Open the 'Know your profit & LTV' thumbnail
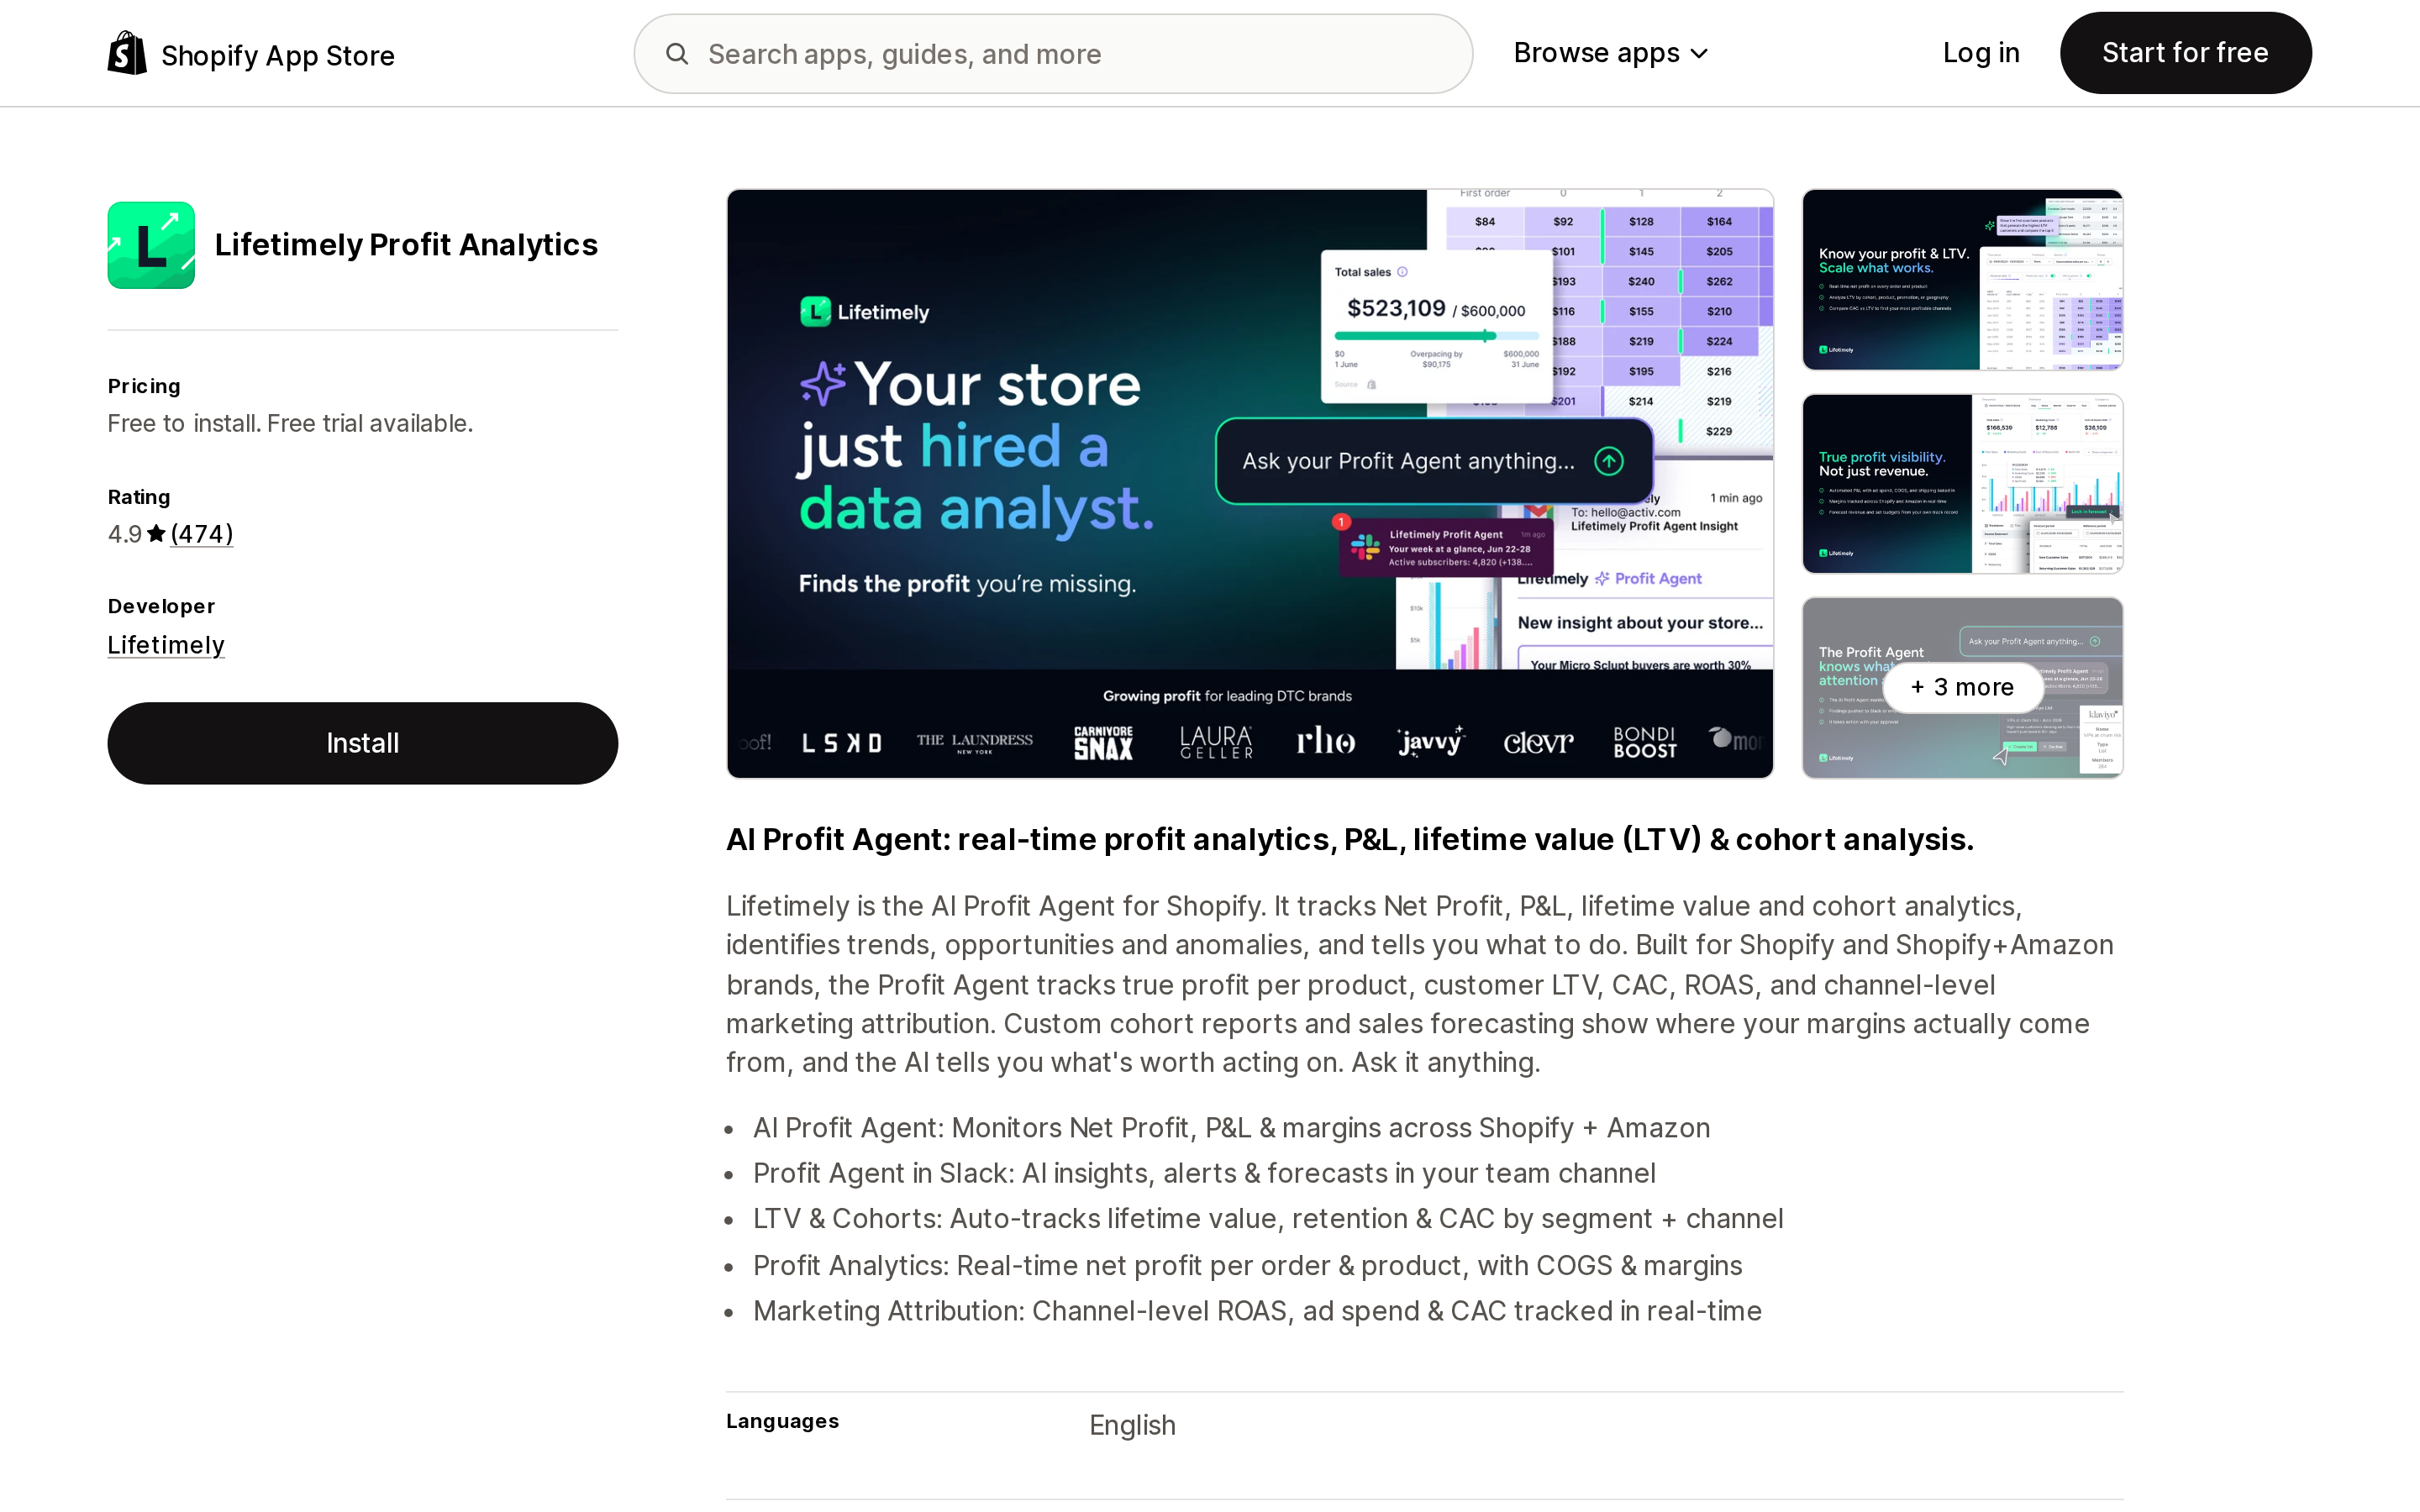This screenshot has width=2420, height=1512. tap(1962, 280)
